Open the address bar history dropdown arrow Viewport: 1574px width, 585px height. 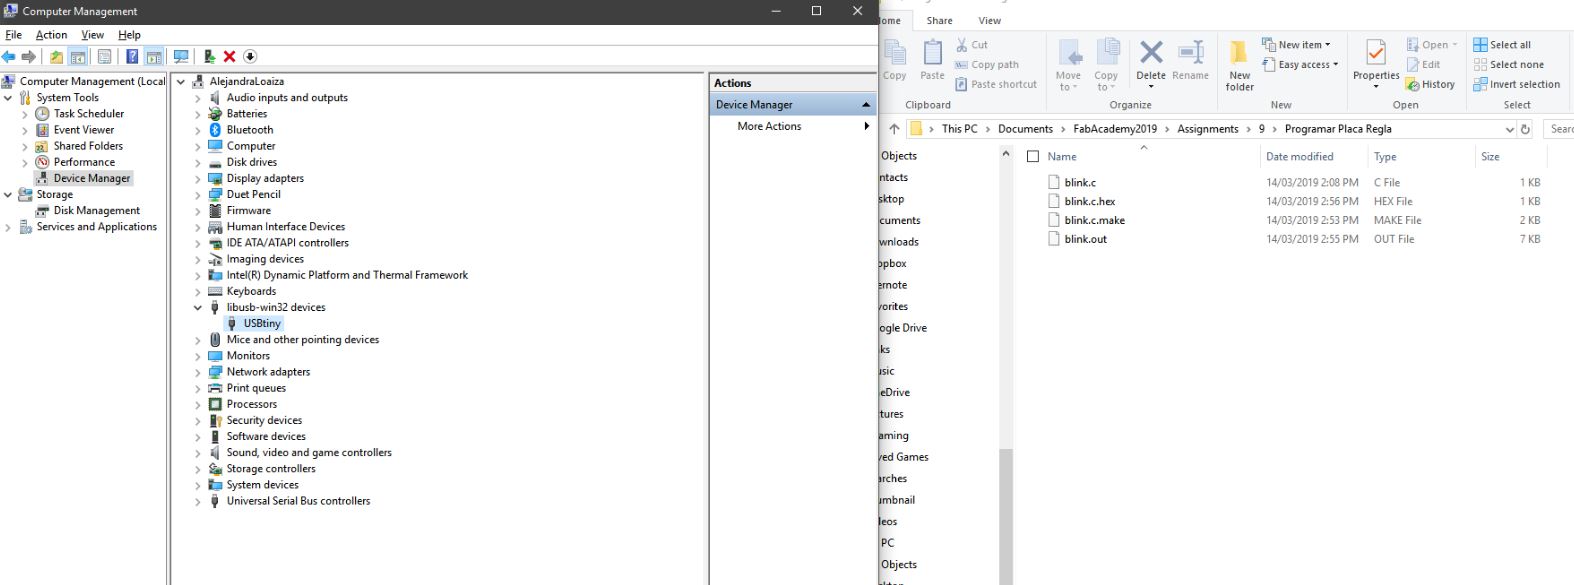tap(1509, 129)
